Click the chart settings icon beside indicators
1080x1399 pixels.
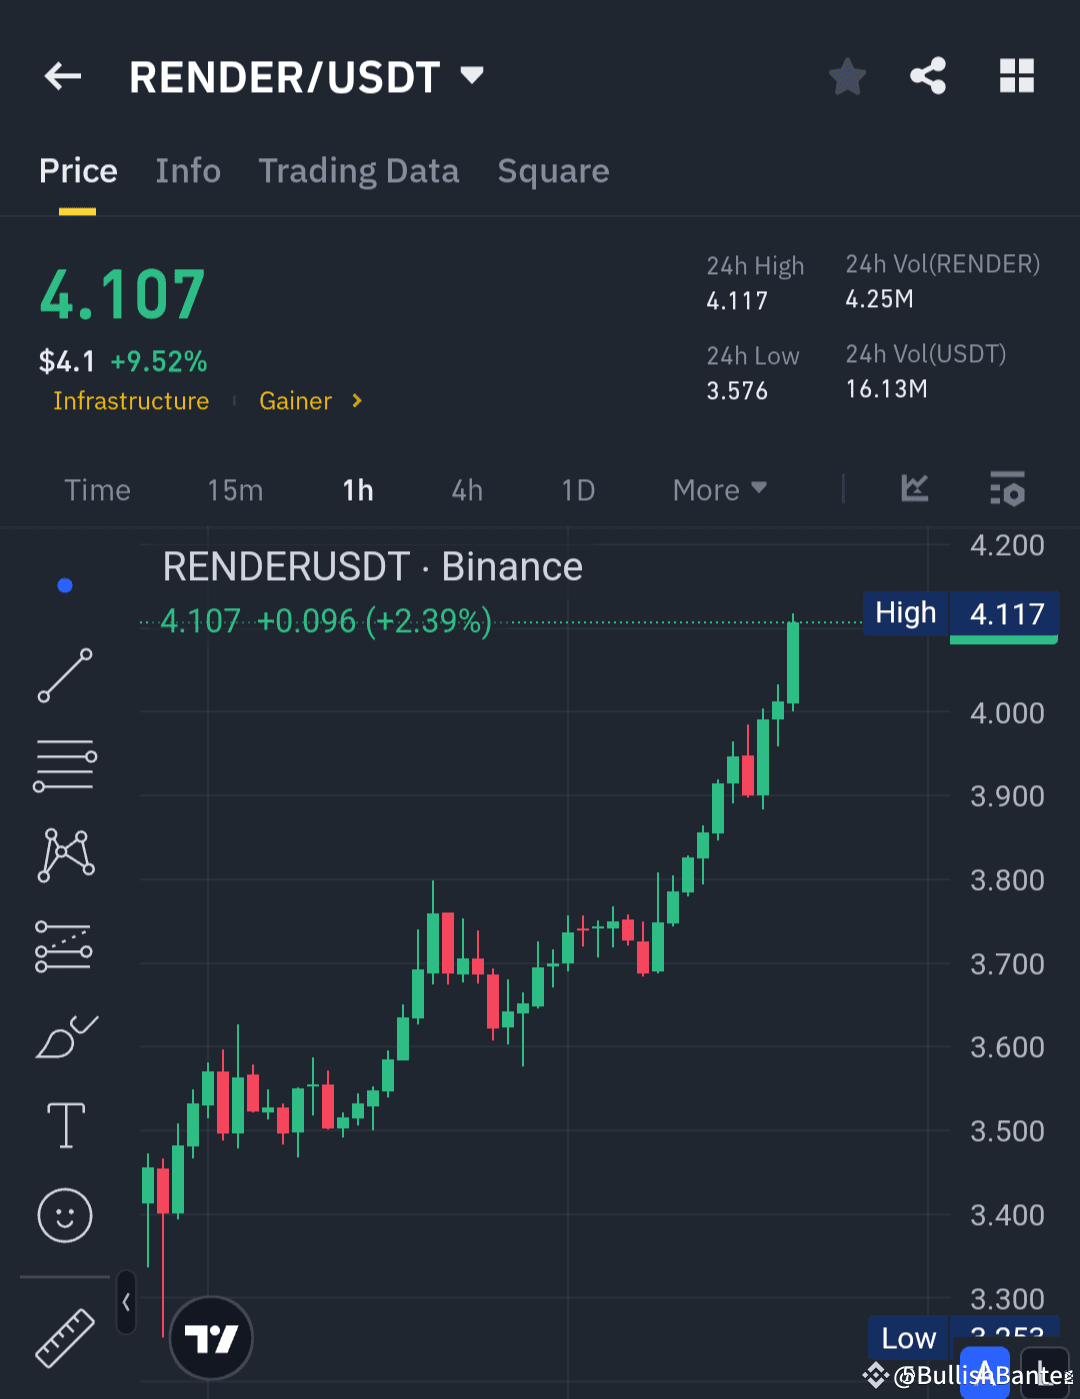pos(1007,489)
